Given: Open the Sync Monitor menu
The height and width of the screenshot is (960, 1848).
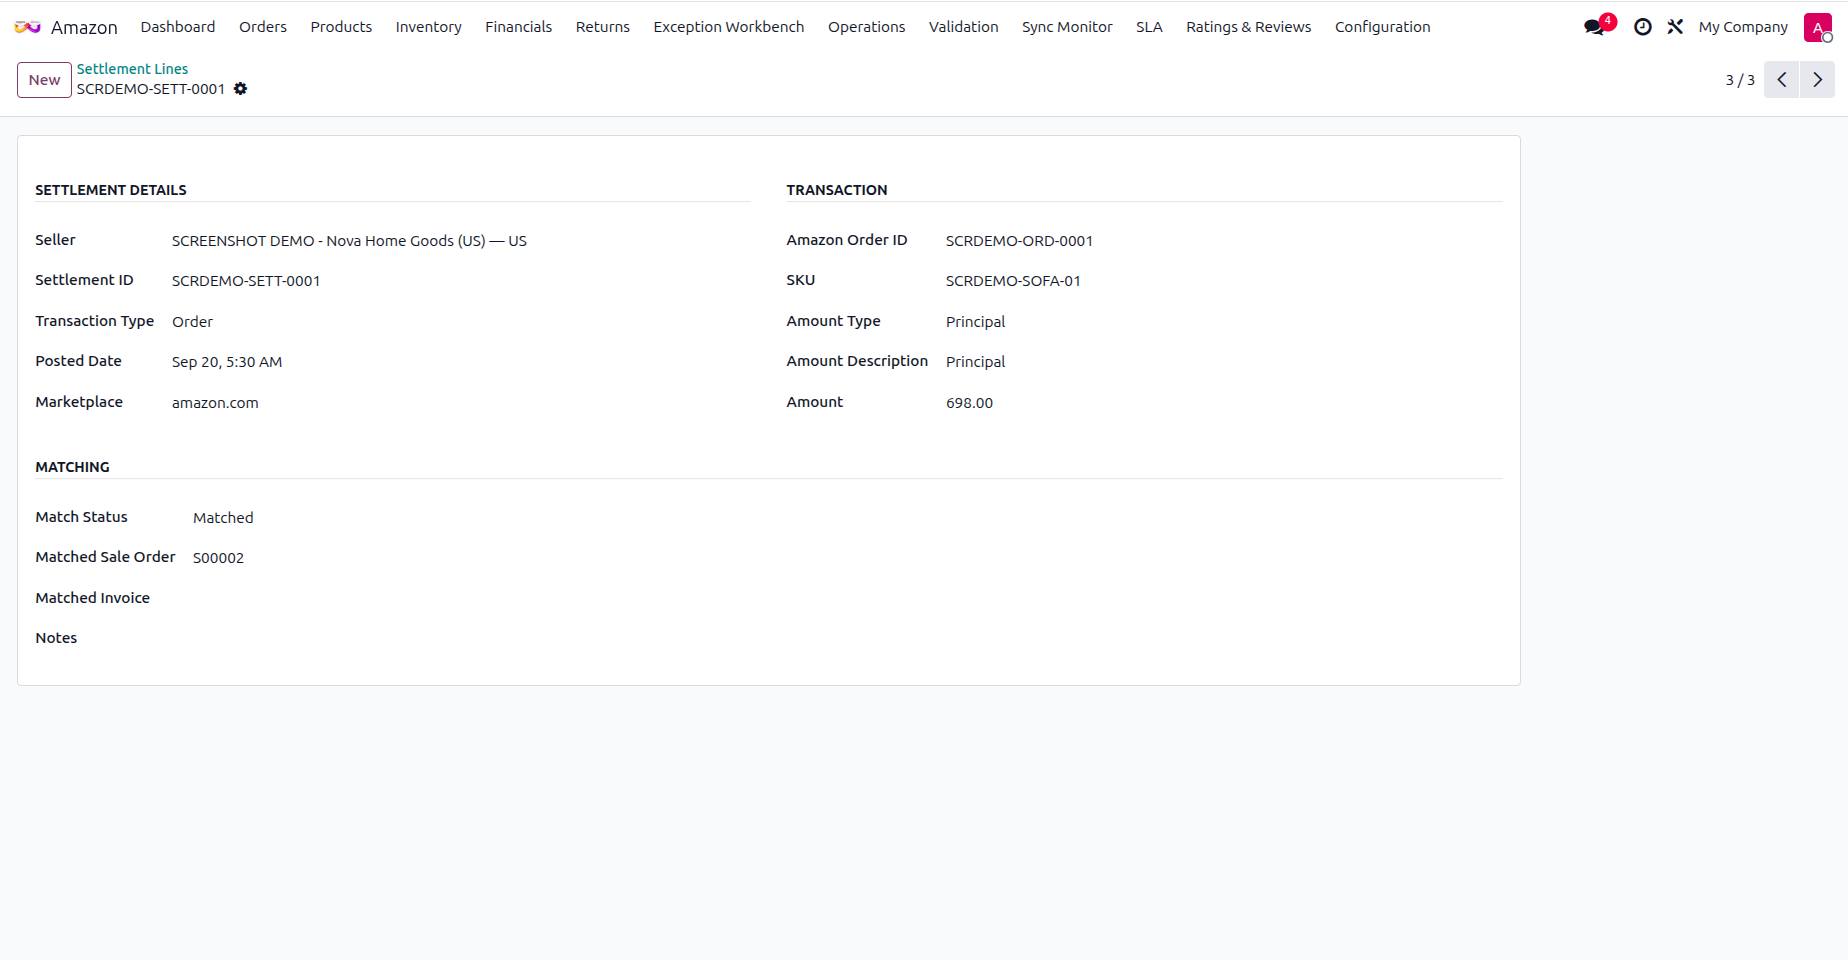Looking at the screenshot, I should click(1067, 27).
